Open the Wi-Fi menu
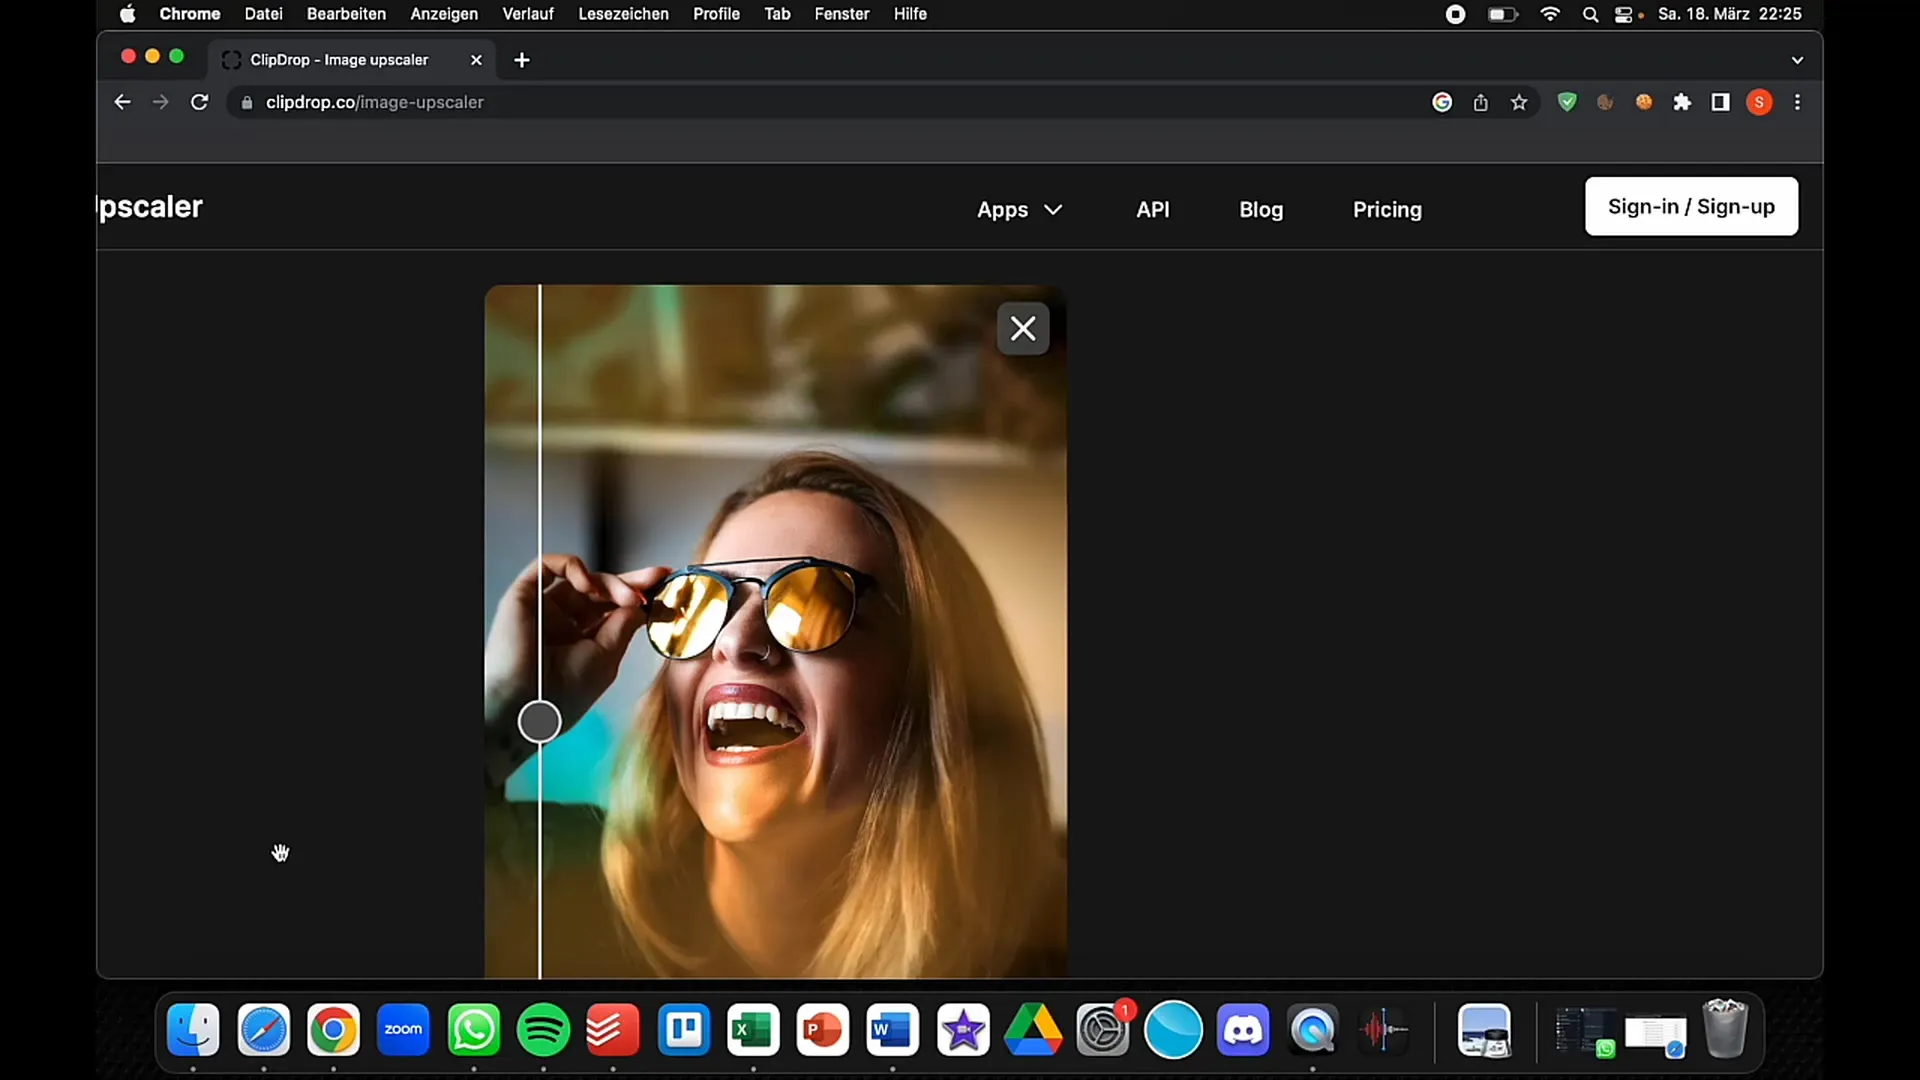1920x1080 pixels. tap(1550, 14)
